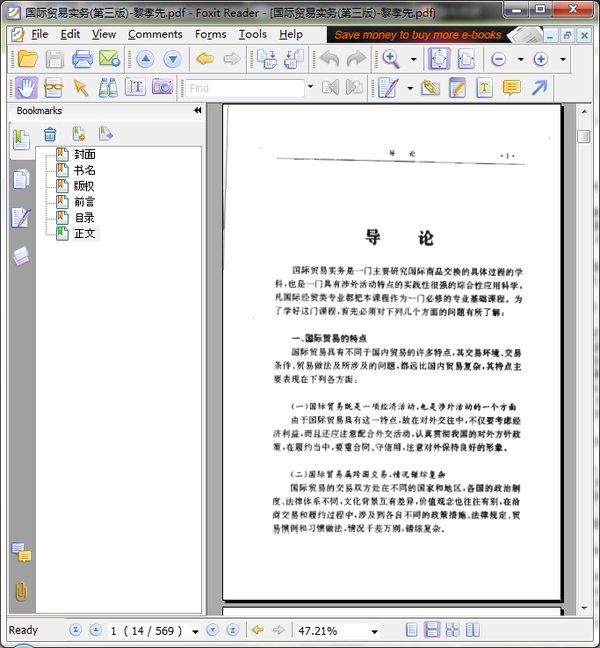The image size is (600, 648).
Task: Show the Pages thumbnails panel in sidebar
Action: click(x=21, y=179)
